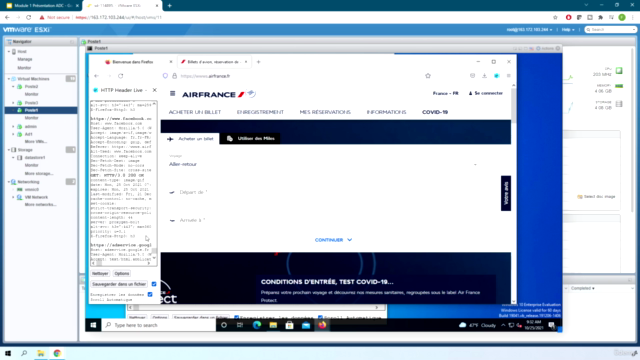Expand the admin VM tree node

(13, 127)
